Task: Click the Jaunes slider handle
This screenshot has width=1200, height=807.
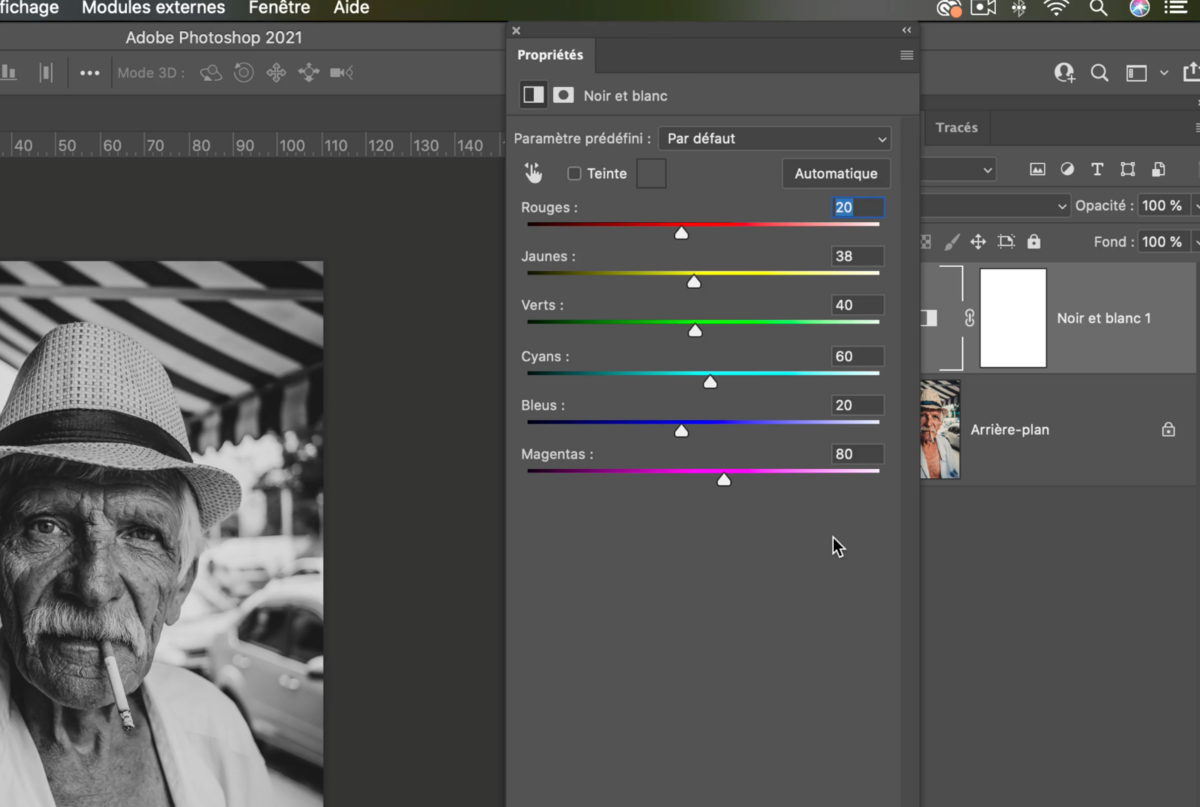Action: tap(694, 282)
